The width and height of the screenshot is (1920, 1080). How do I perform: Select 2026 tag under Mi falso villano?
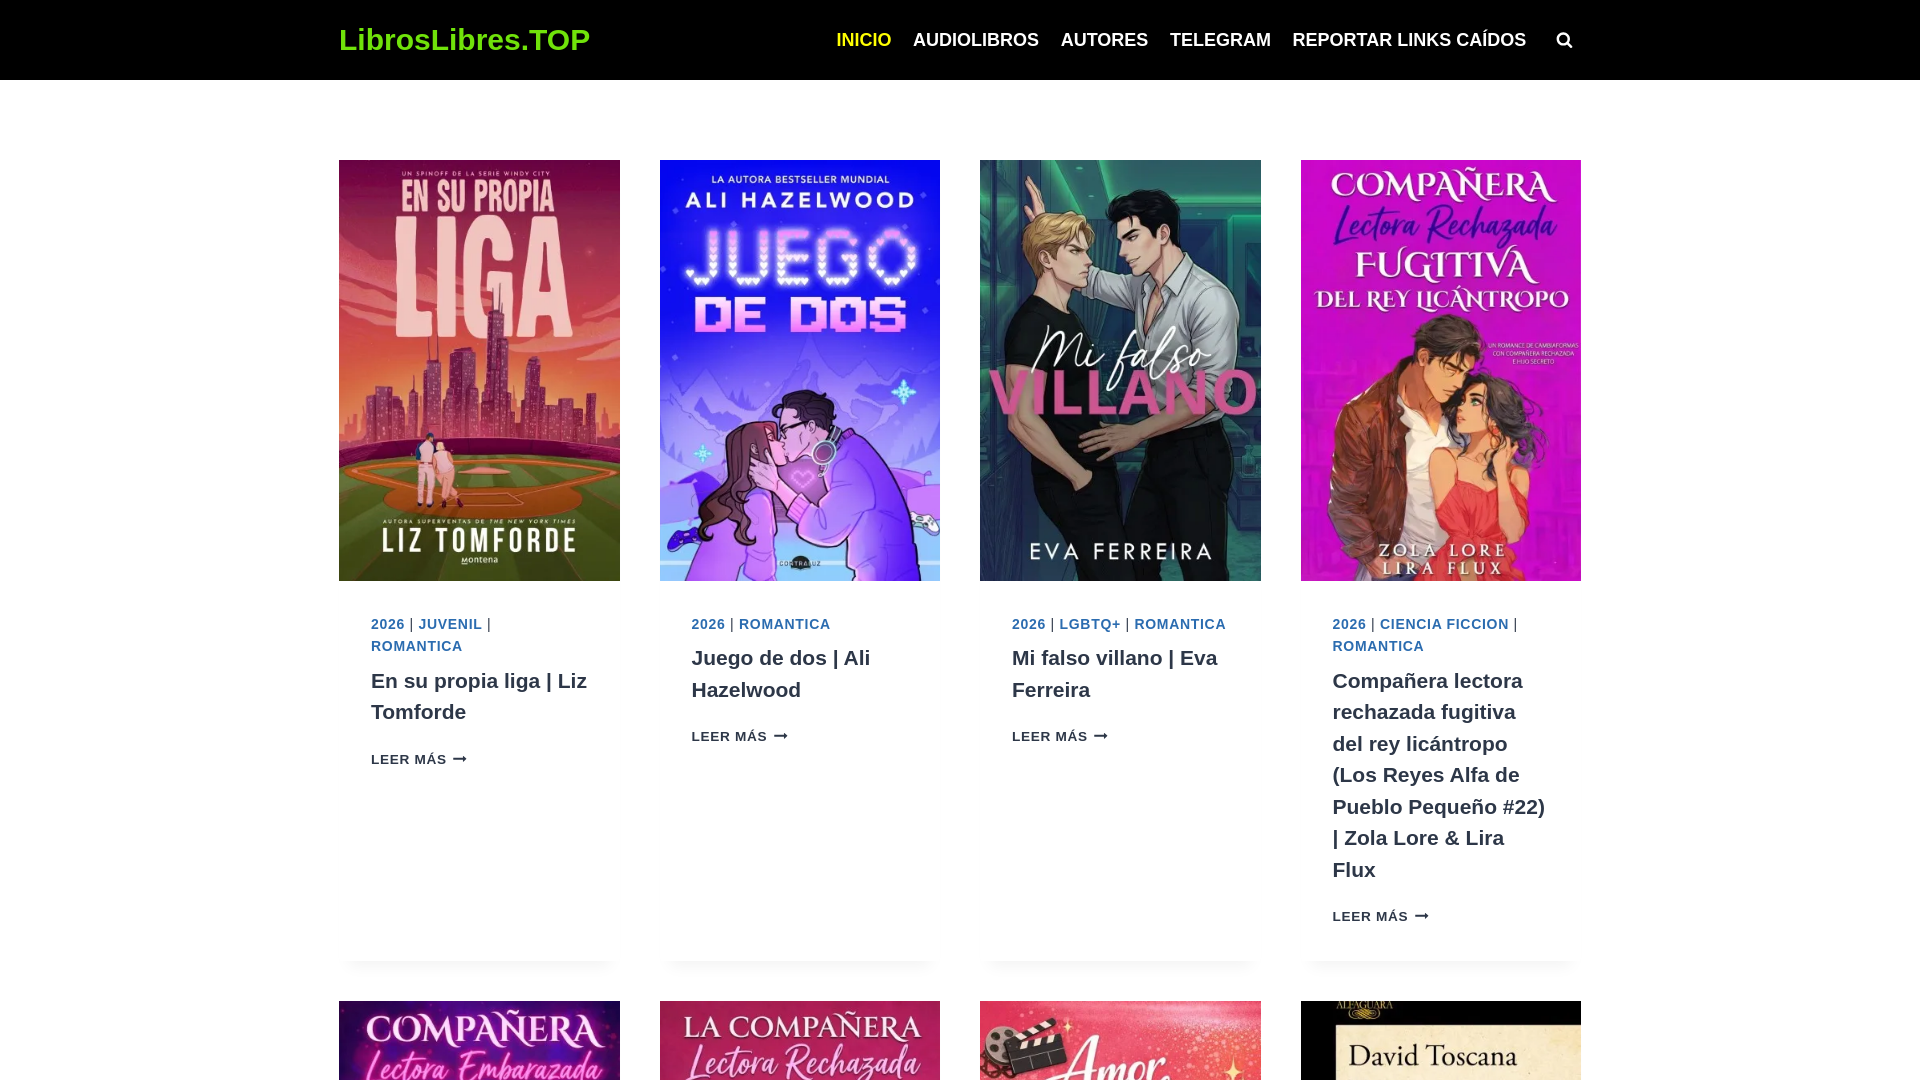(x=1029, y=624)
